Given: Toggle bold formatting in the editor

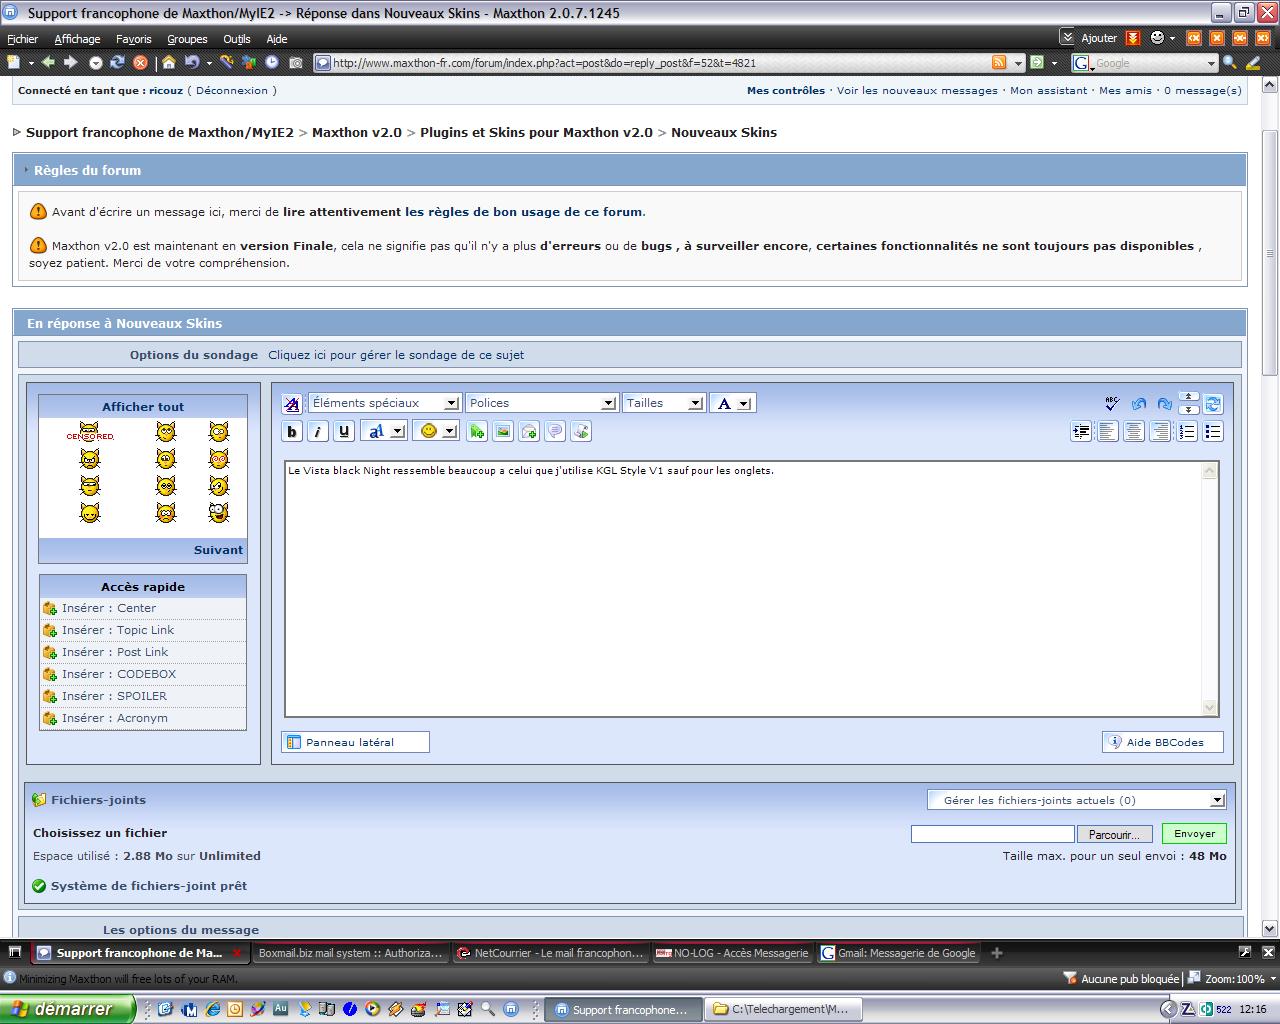Looking at the screenshot, I should pyautogui.click(x=292, y=431).
